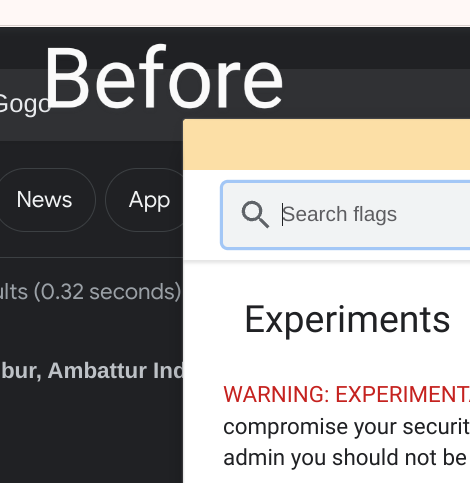Screen dimensions: 470x483
Task: Click the large Before overlay label
Action: pos(163,78)
